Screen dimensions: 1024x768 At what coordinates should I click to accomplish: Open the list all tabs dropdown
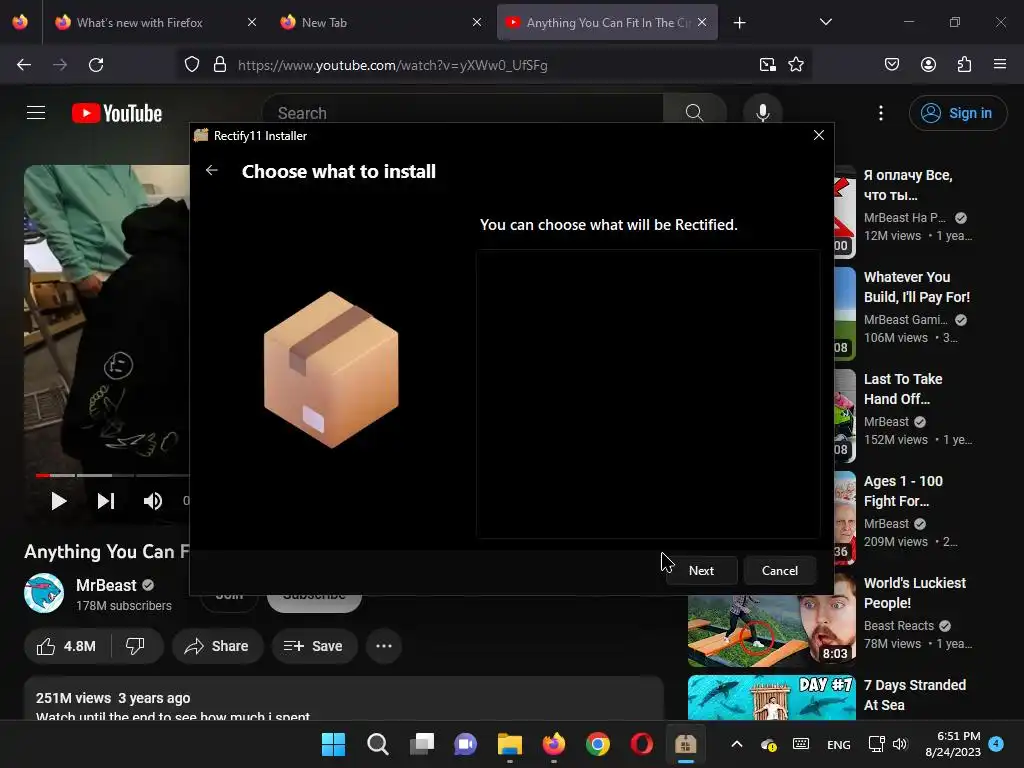tap(825, 23)
